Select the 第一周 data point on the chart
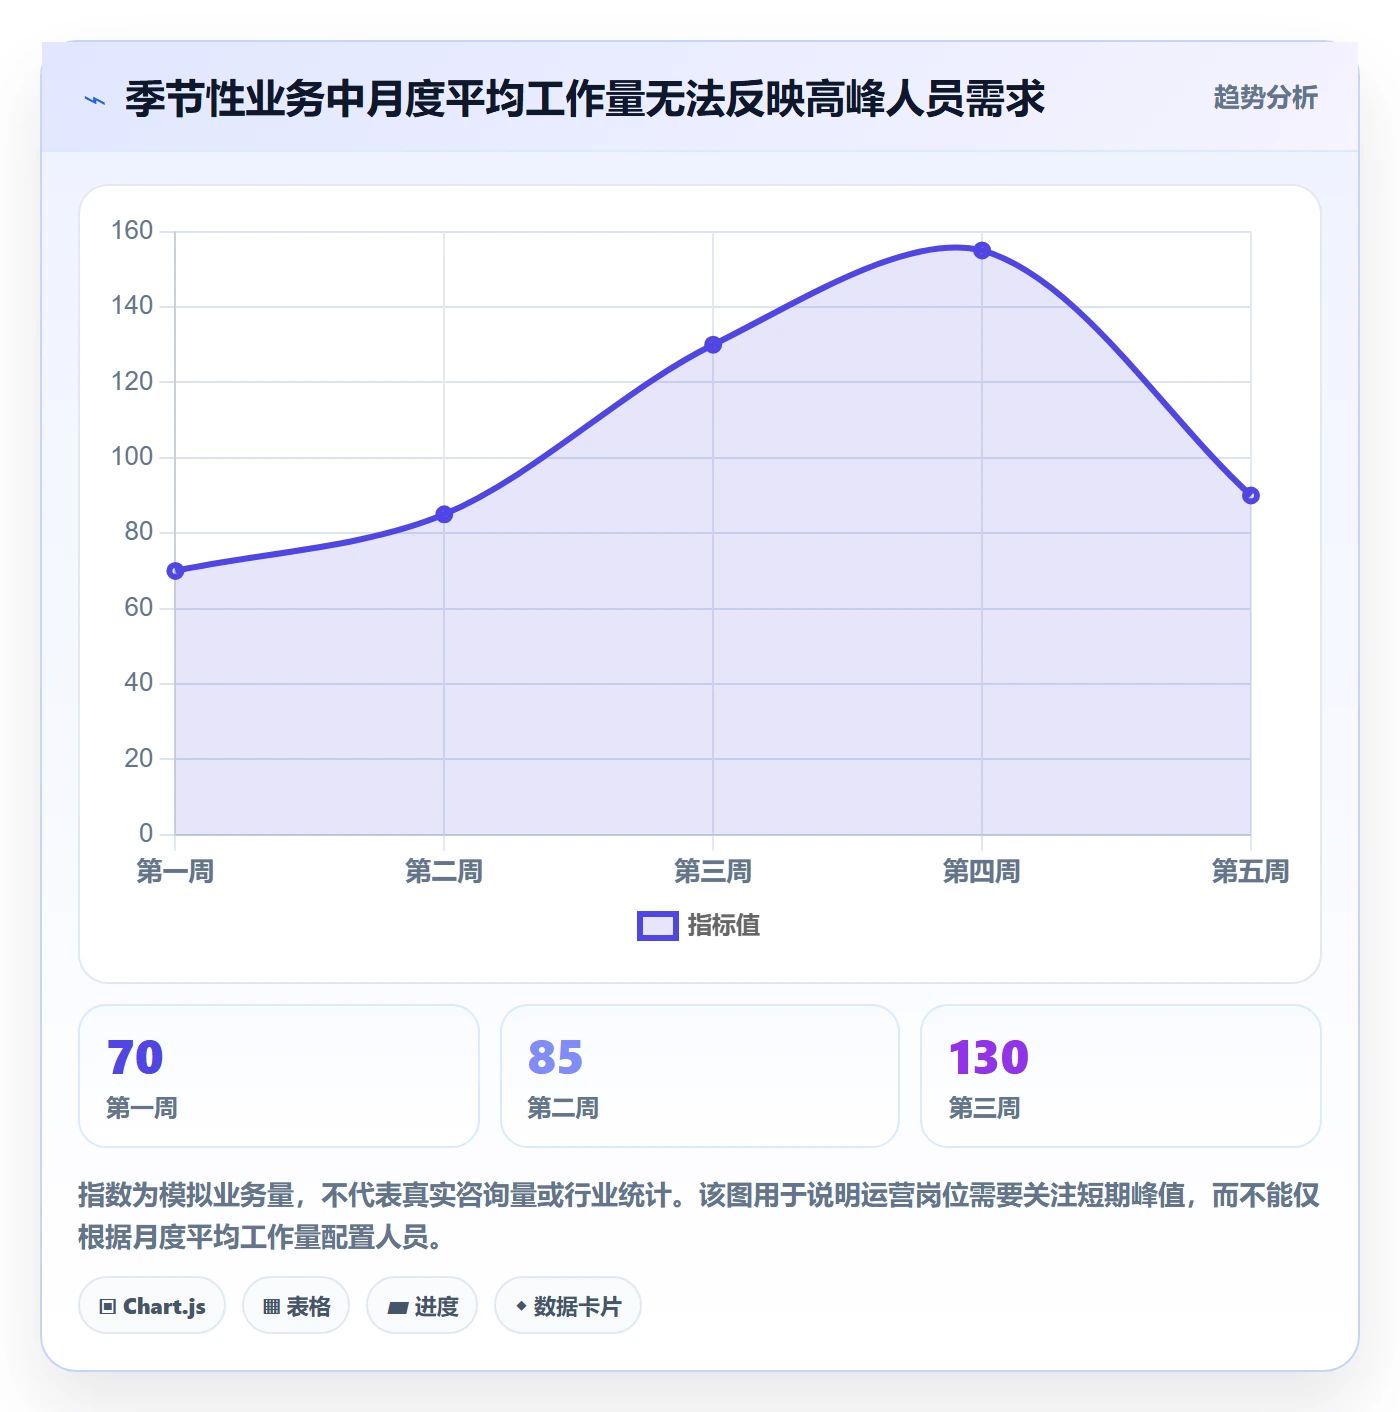1400x1412 pixels. (x=175, y=571)
